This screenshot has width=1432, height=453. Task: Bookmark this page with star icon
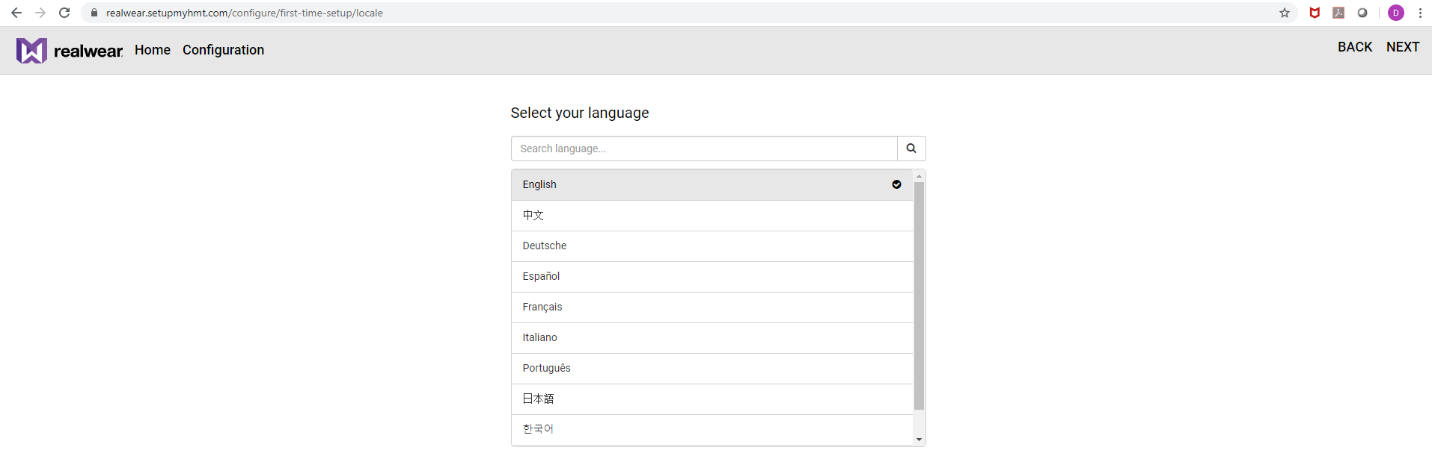pyautogui.click(x=1284, y=13)
